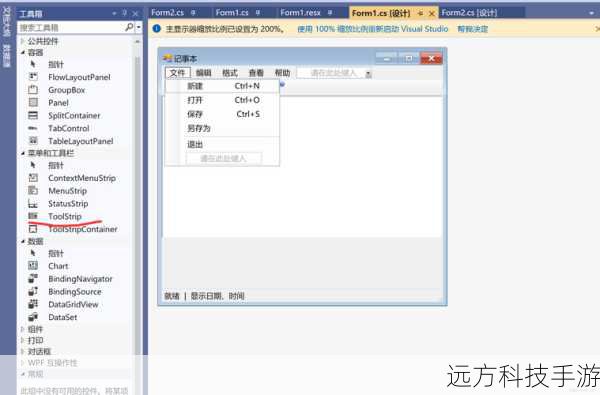
Task: Select the 退出 menu item
Action: coord(222,145)
